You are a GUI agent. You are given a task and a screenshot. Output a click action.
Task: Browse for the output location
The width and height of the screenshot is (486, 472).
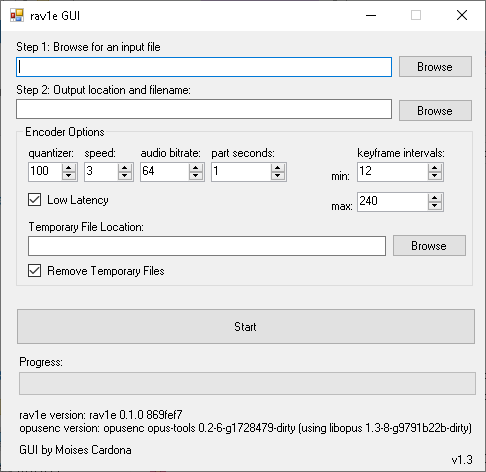(x=435, y=110)
